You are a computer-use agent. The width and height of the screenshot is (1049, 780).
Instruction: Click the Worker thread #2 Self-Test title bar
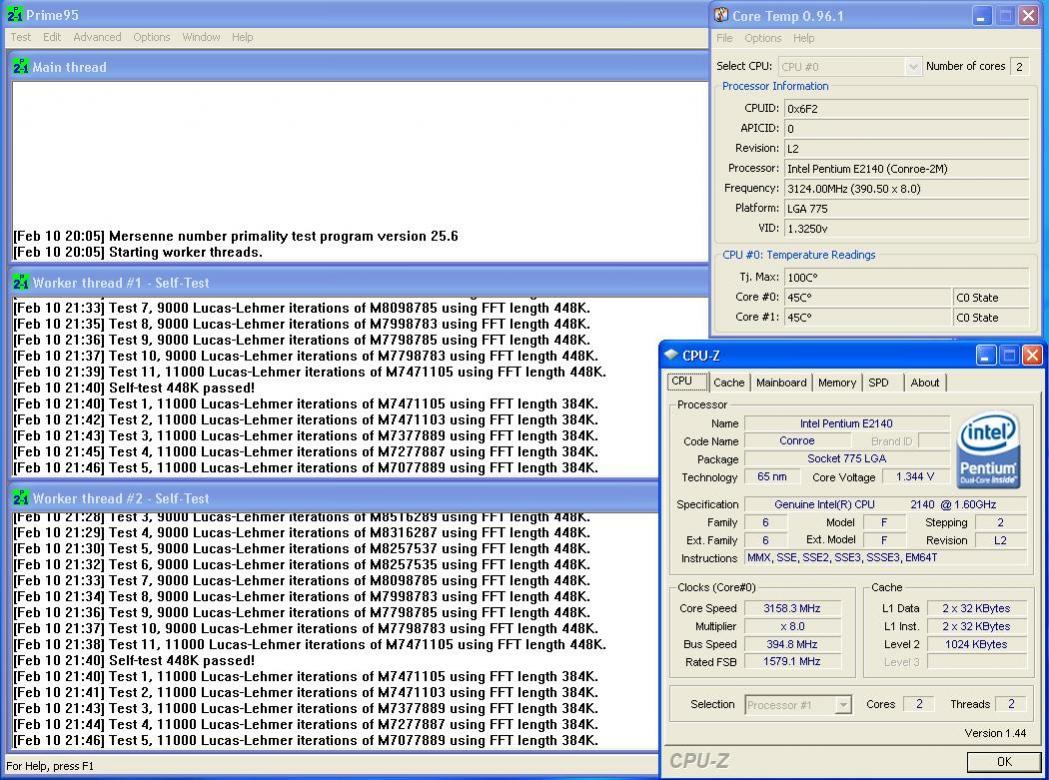pos(335,498)
